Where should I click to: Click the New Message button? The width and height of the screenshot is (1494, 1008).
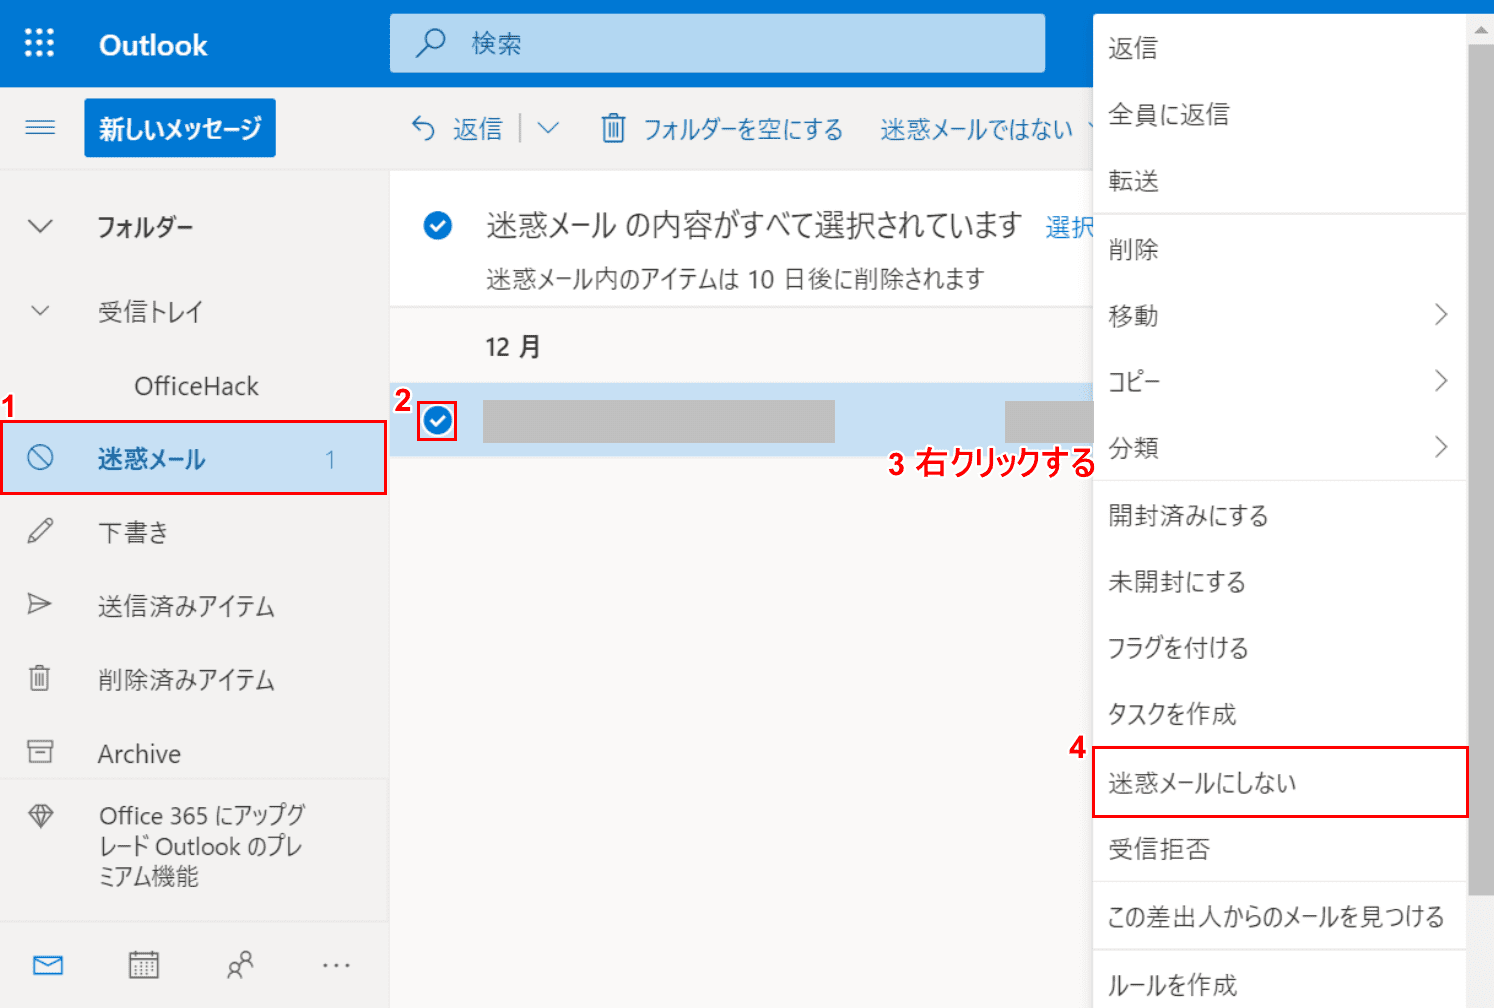tap(180, 128)
